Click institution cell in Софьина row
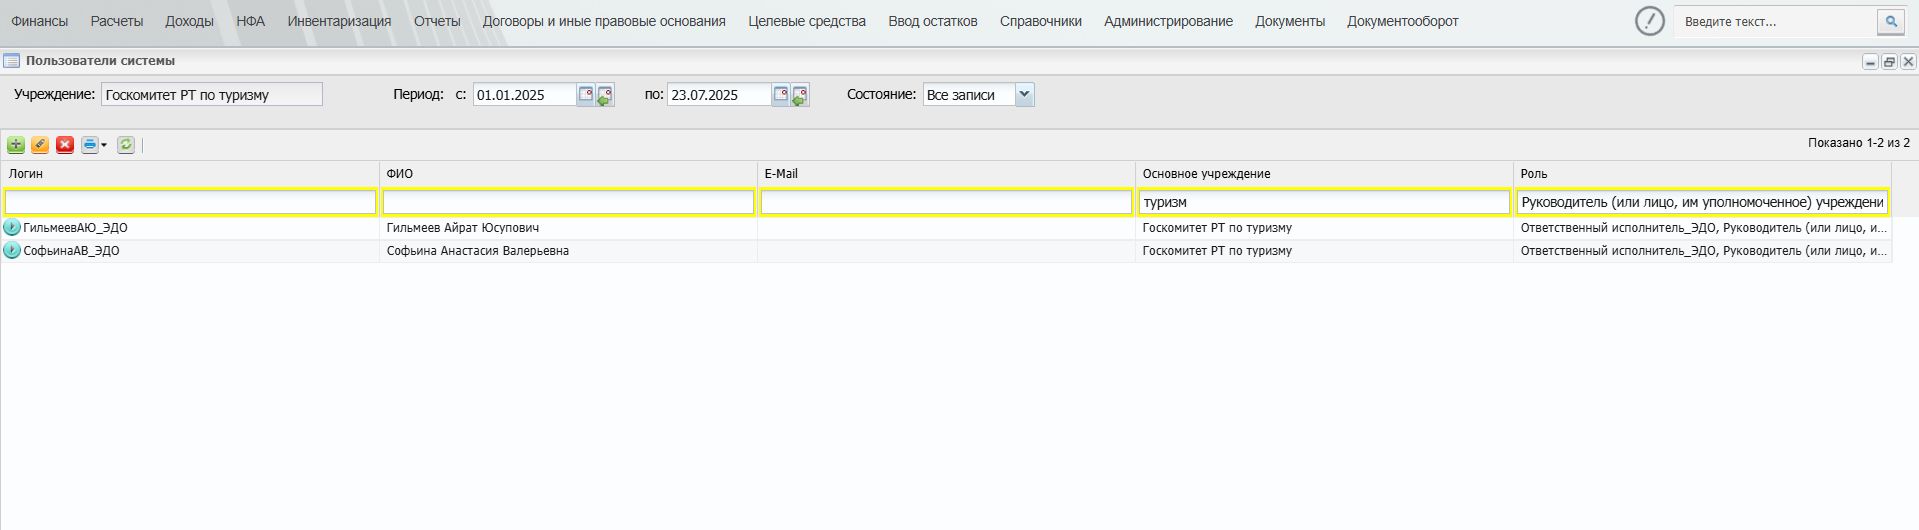This screenshot has height=530, width=1919. (1324, 251)
